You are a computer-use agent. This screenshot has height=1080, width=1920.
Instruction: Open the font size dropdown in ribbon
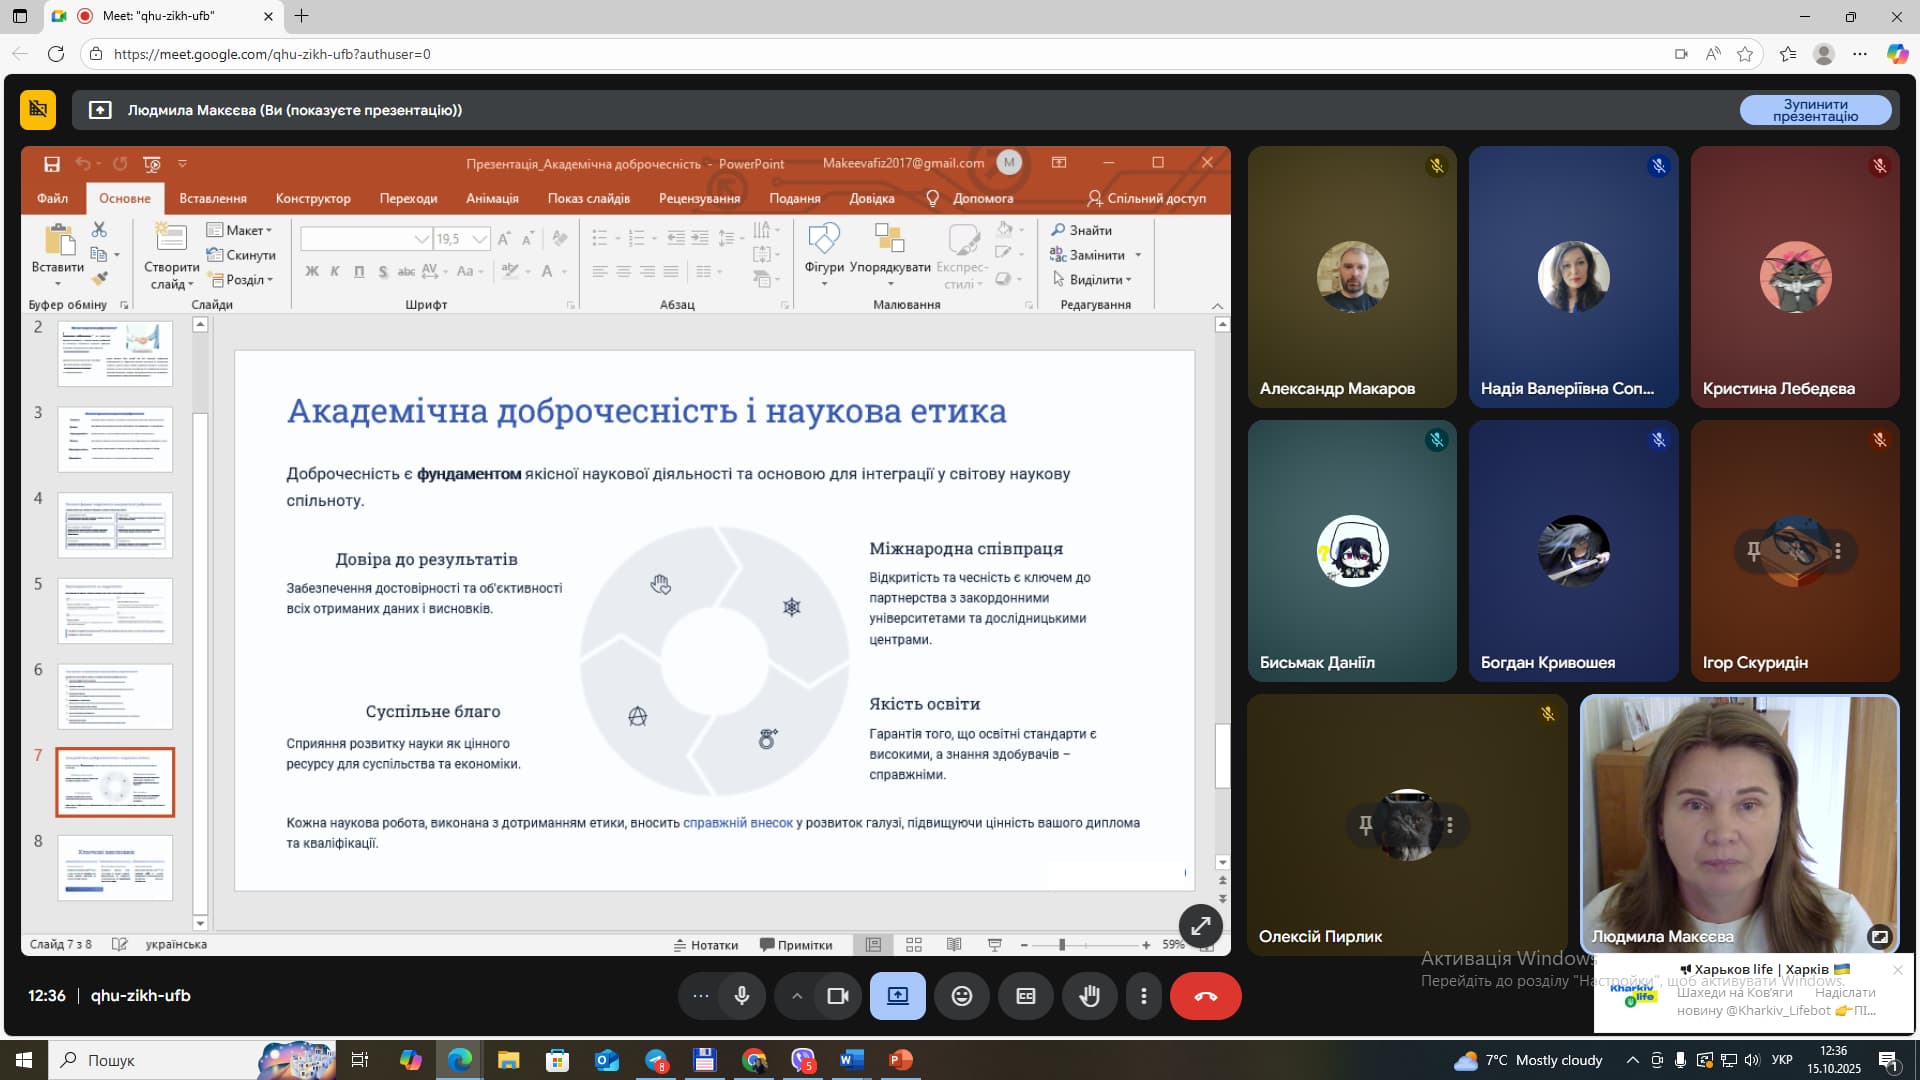pyautogui.click(x=479, y=239)
